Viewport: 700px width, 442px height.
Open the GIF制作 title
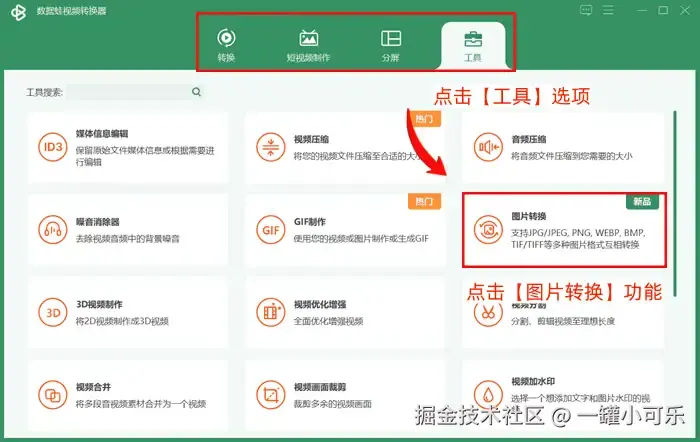click(x=309, y=222)
